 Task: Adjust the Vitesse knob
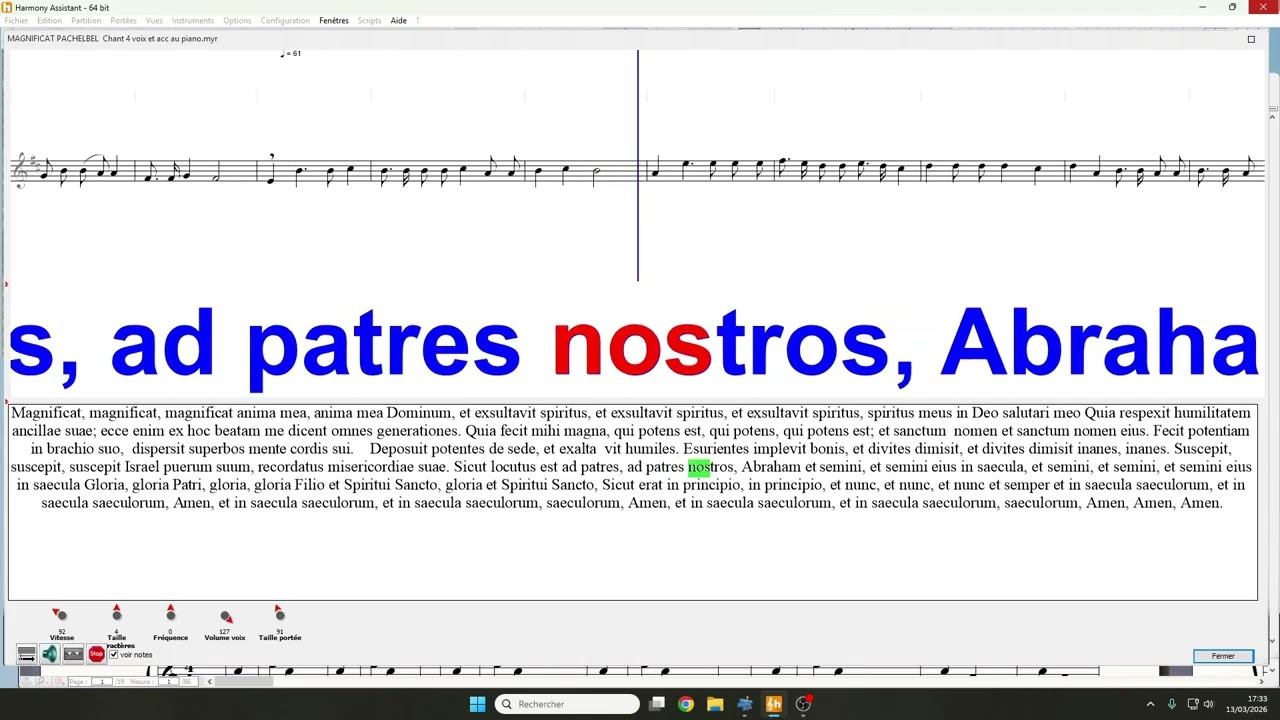point(60,614)
